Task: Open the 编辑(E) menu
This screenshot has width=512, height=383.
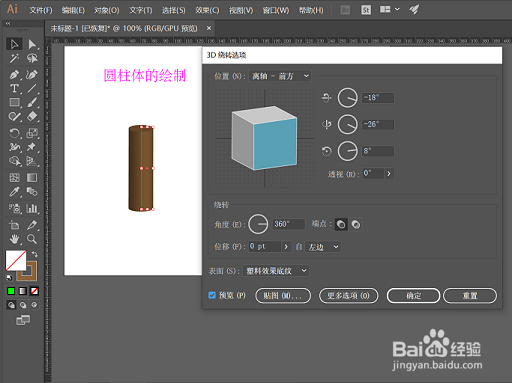Action: coord(73,10)
